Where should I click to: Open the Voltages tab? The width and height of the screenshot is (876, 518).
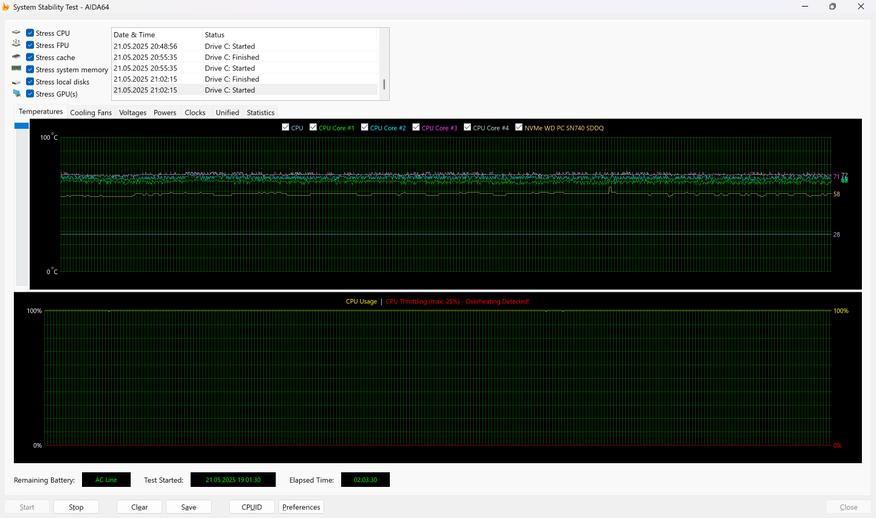point(132,113)
